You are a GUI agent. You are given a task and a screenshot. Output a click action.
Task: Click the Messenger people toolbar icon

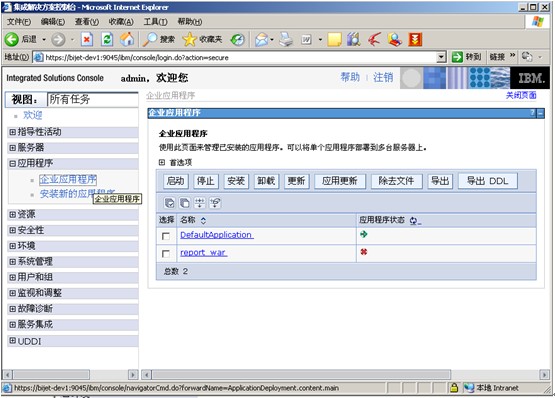[394, 39]
